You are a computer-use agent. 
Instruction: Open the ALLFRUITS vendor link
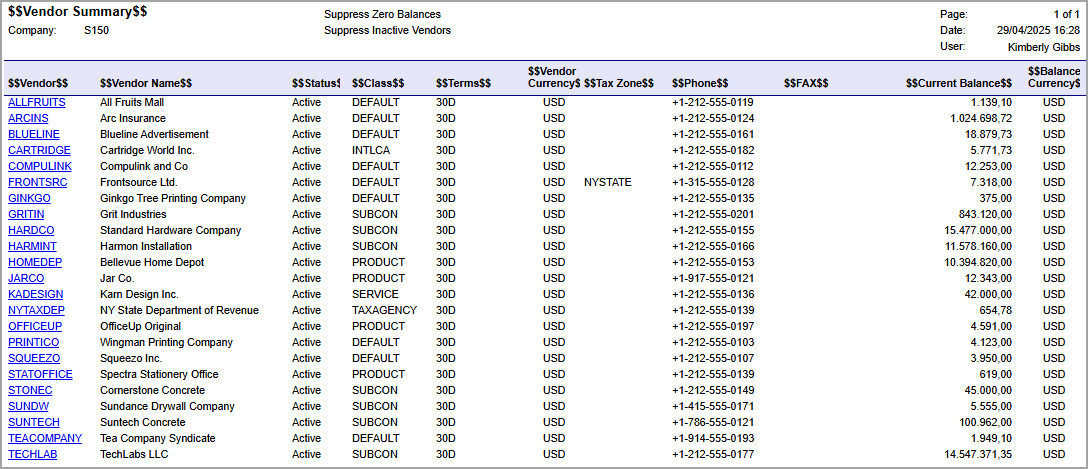[x=36, y=102]
